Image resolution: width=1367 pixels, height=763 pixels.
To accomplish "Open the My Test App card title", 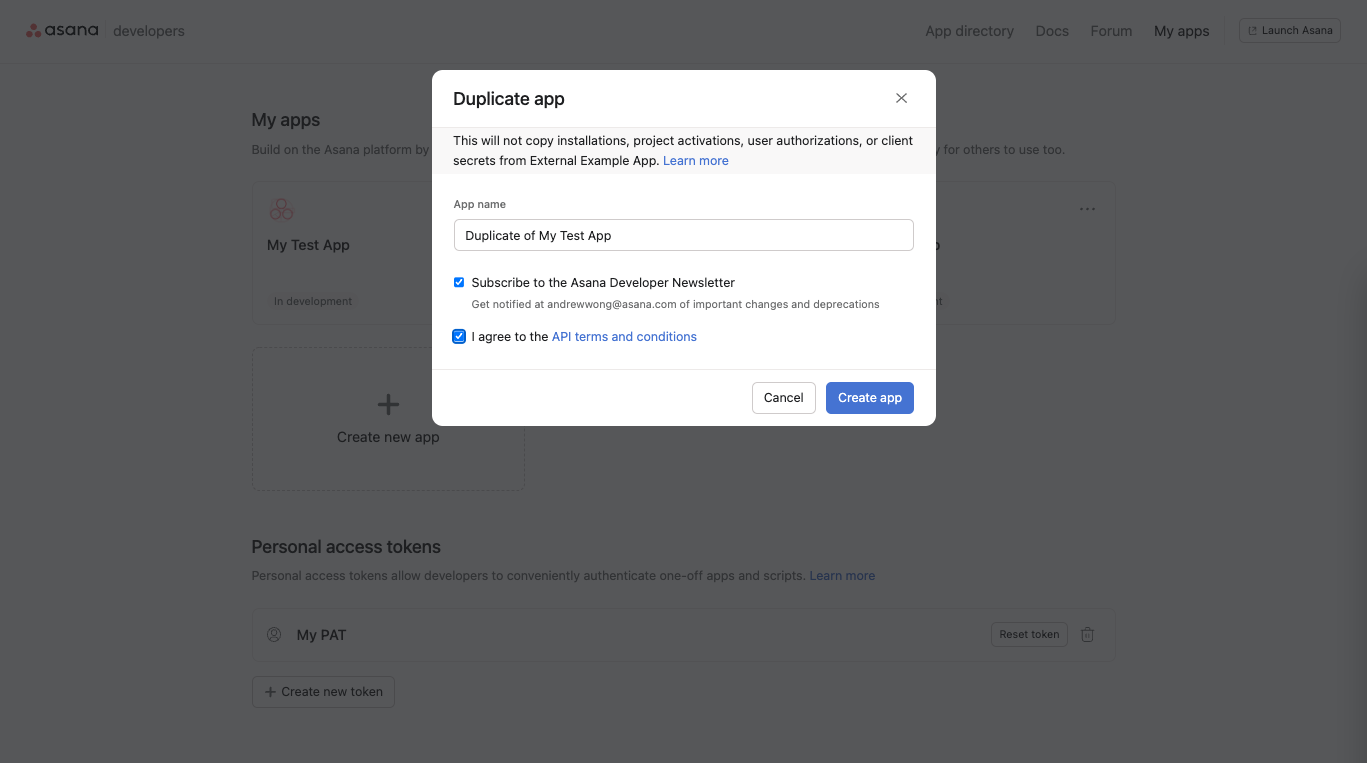I will (308, 245).
